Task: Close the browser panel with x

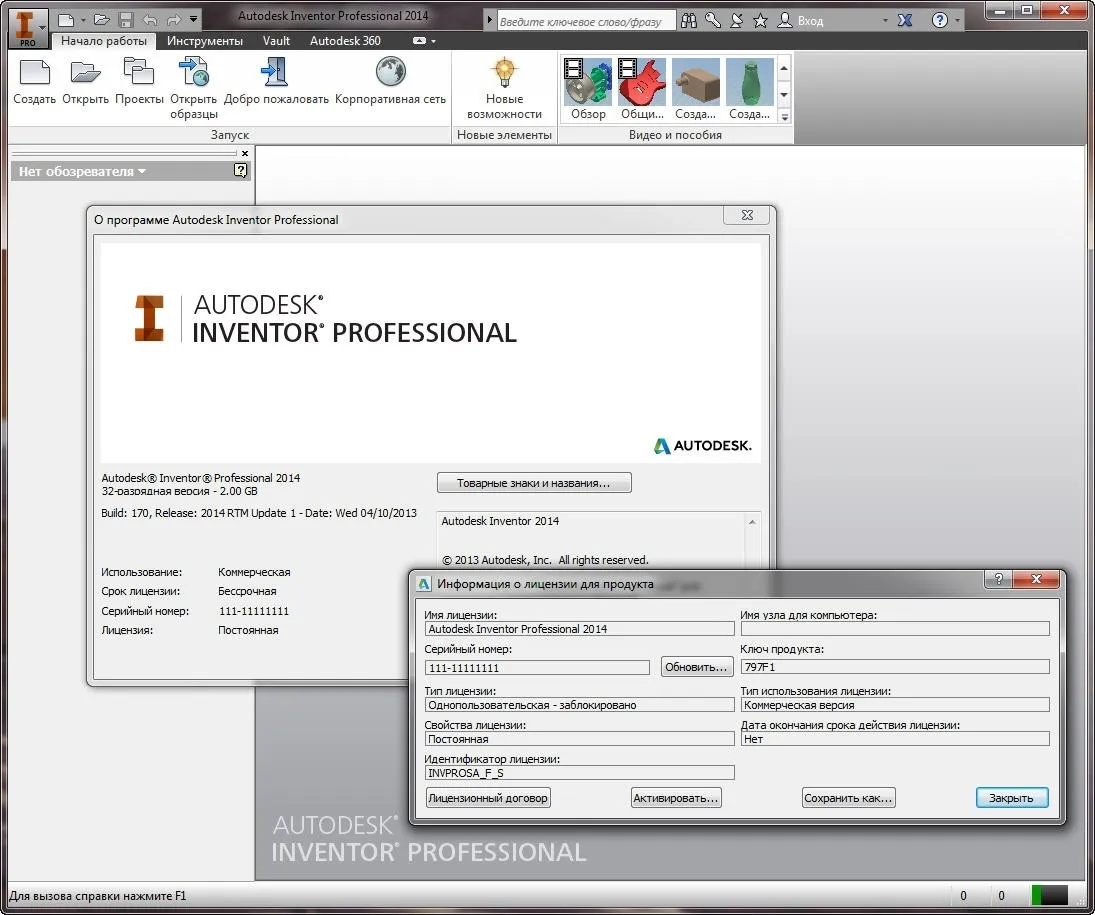Action: click(244, 153)
